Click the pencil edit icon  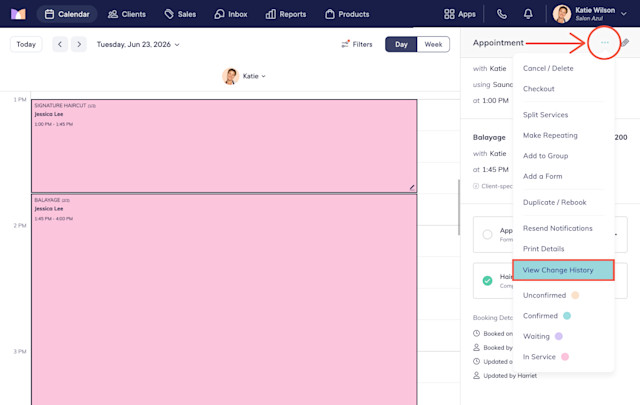[625, 42]
